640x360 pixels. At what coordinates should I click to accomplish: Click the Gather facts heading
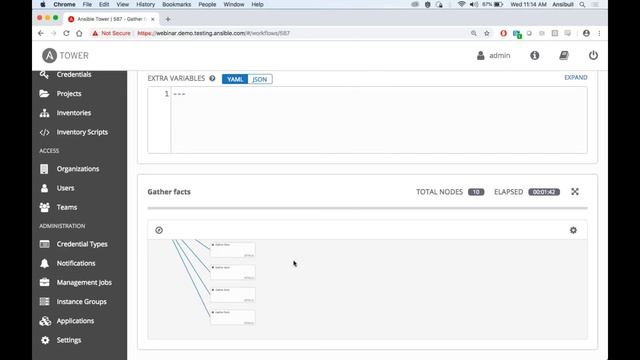169,192
